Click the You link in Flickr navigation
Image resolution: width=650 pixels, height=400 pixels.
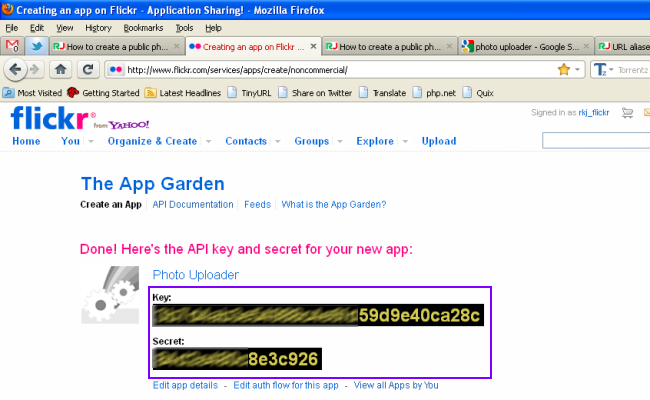pyautogui.click(x=70, y=141)
